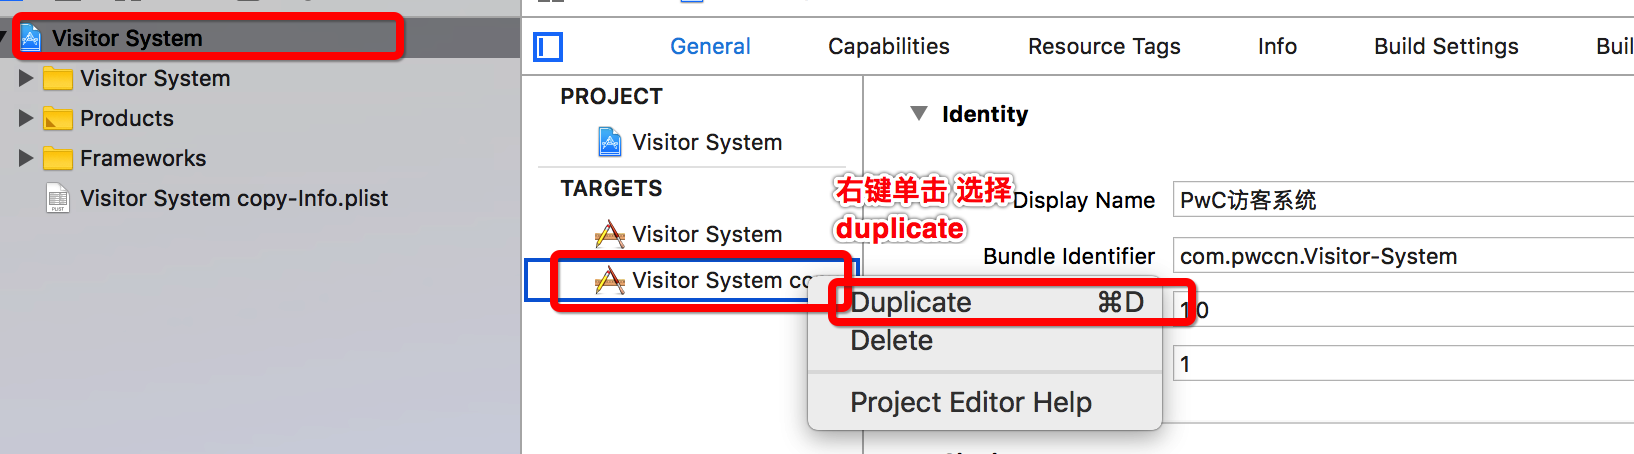Image resolution: width=1634 pixels, height=454 pixels.
Task: Click the project blueprint icon under PROJECT
Action: pos(609,142)
